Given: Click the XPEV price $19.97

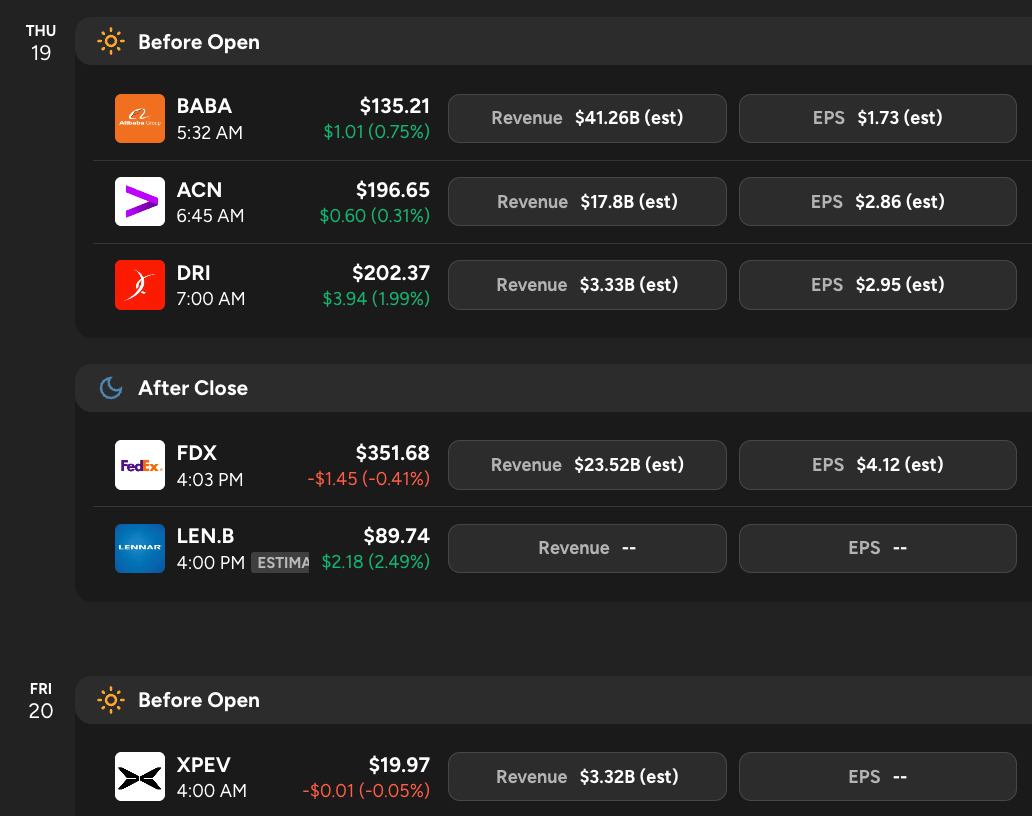Looking at the screenshot, I should [399, 765].
